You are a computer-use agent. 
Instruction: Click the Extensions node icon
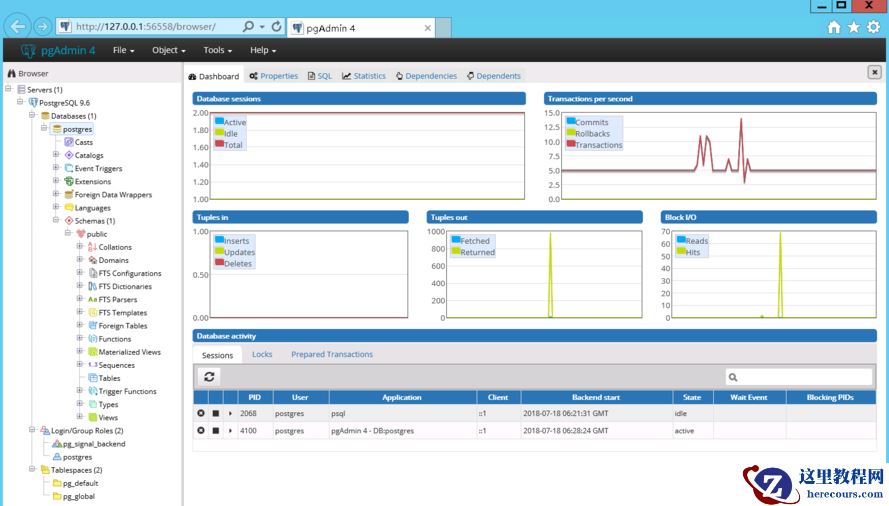pyautogui.click(x=69, y=181)
